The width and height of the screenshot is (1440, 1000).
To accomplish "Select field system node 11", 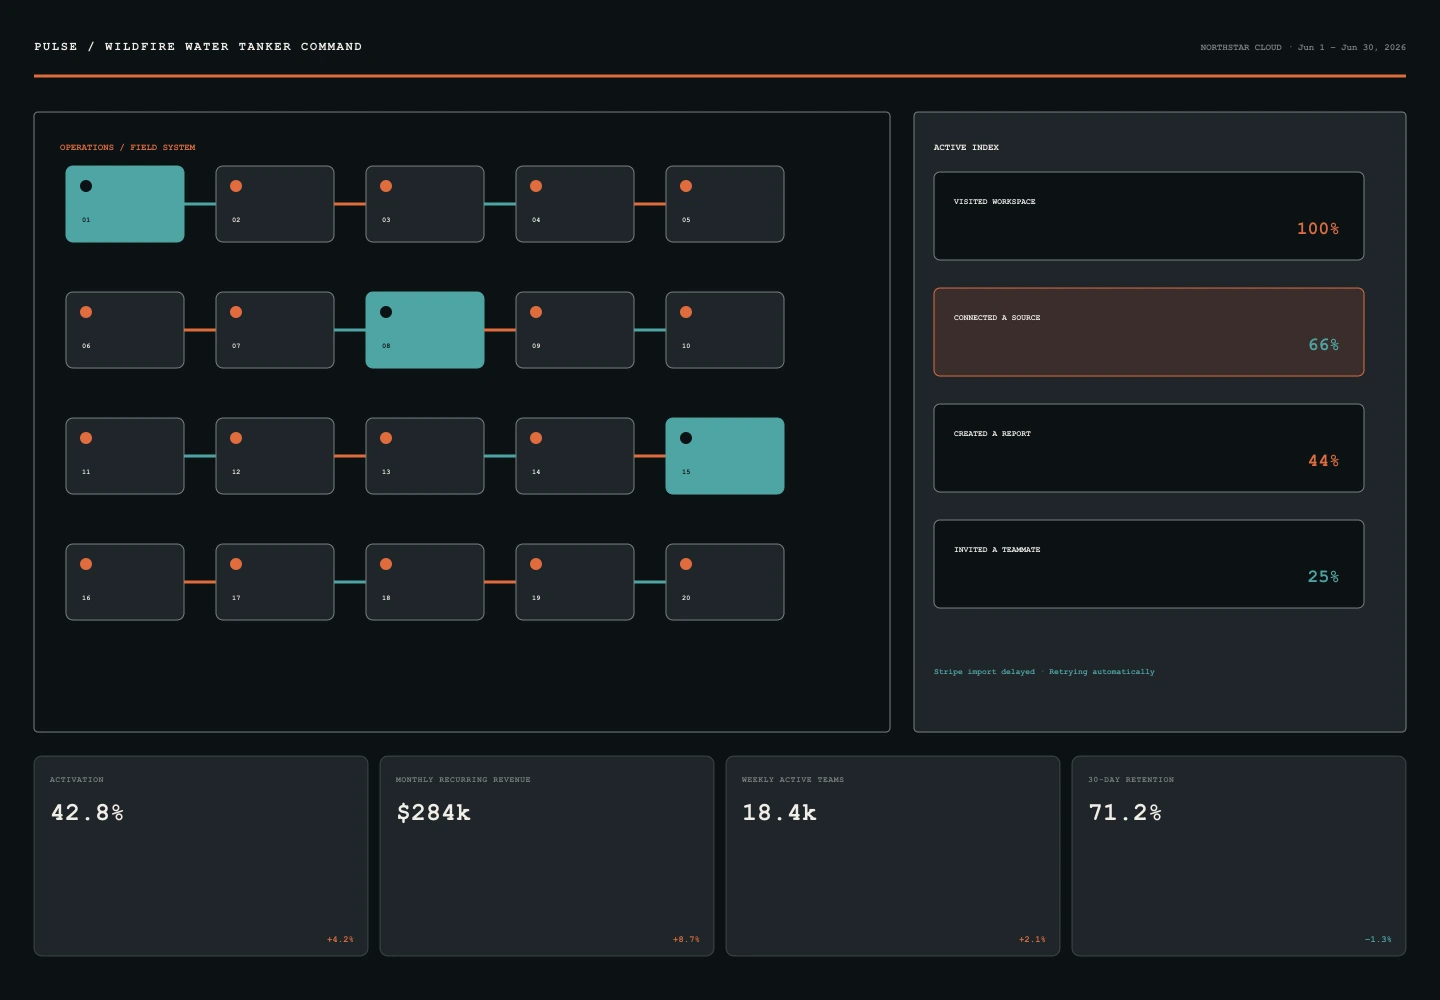I will pyautogui.click(x=125, y=456).
